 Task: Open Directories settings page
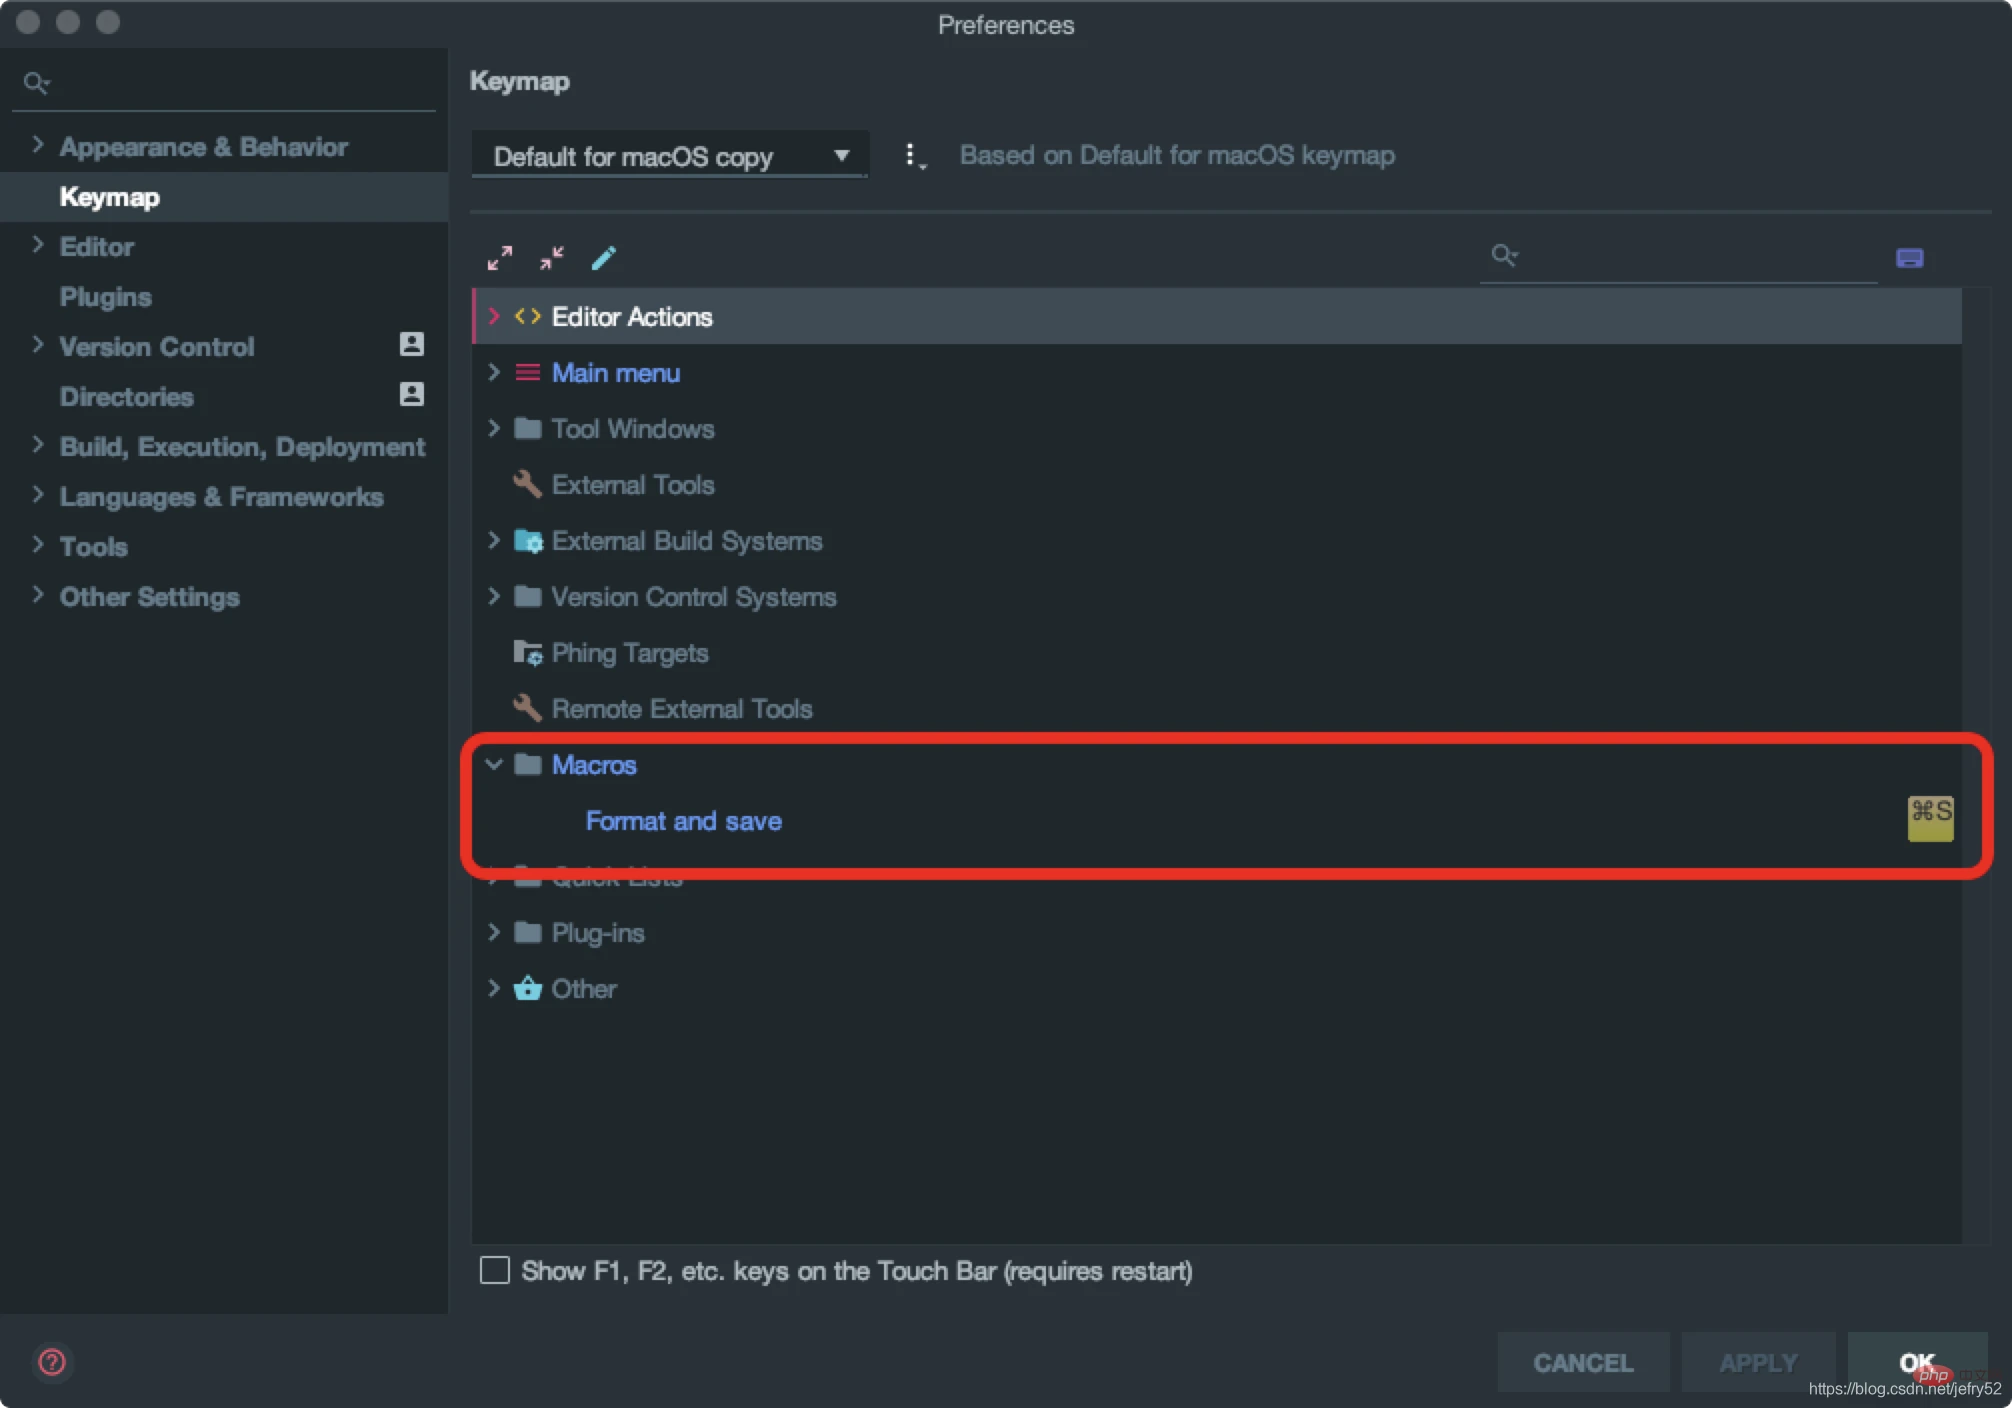(126, 397)
